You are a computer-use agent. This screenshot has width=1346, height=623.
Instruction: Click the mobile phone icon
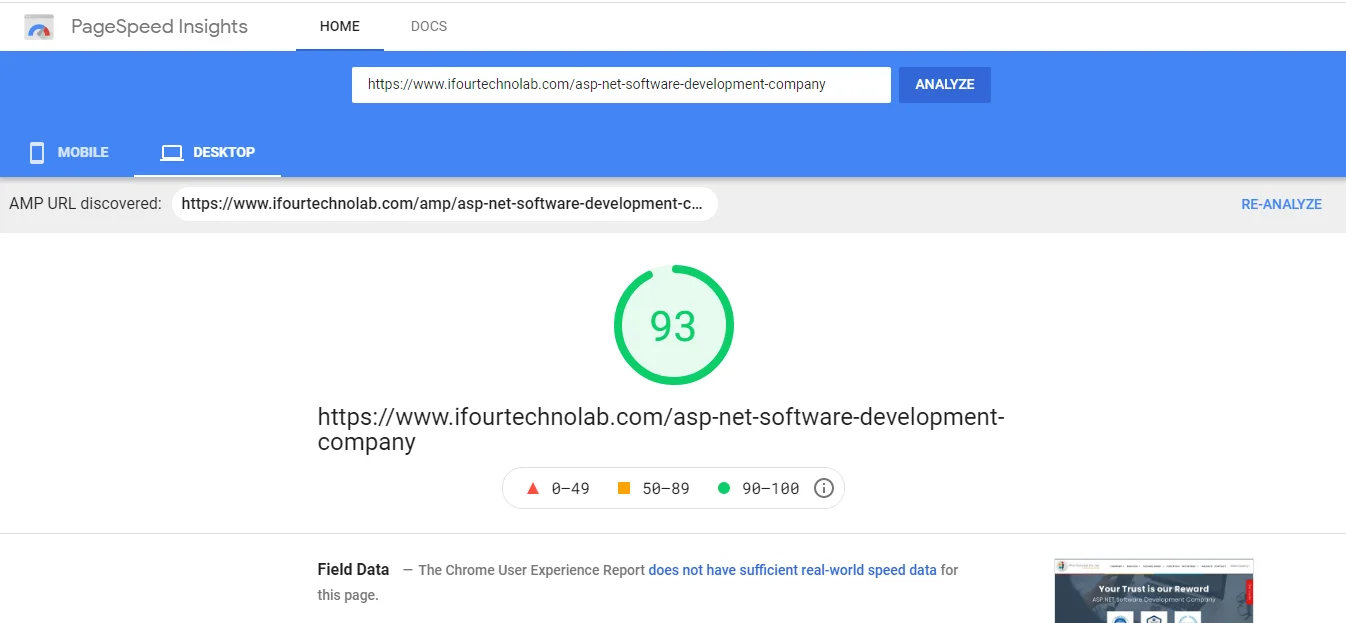(x=37, y=152)
